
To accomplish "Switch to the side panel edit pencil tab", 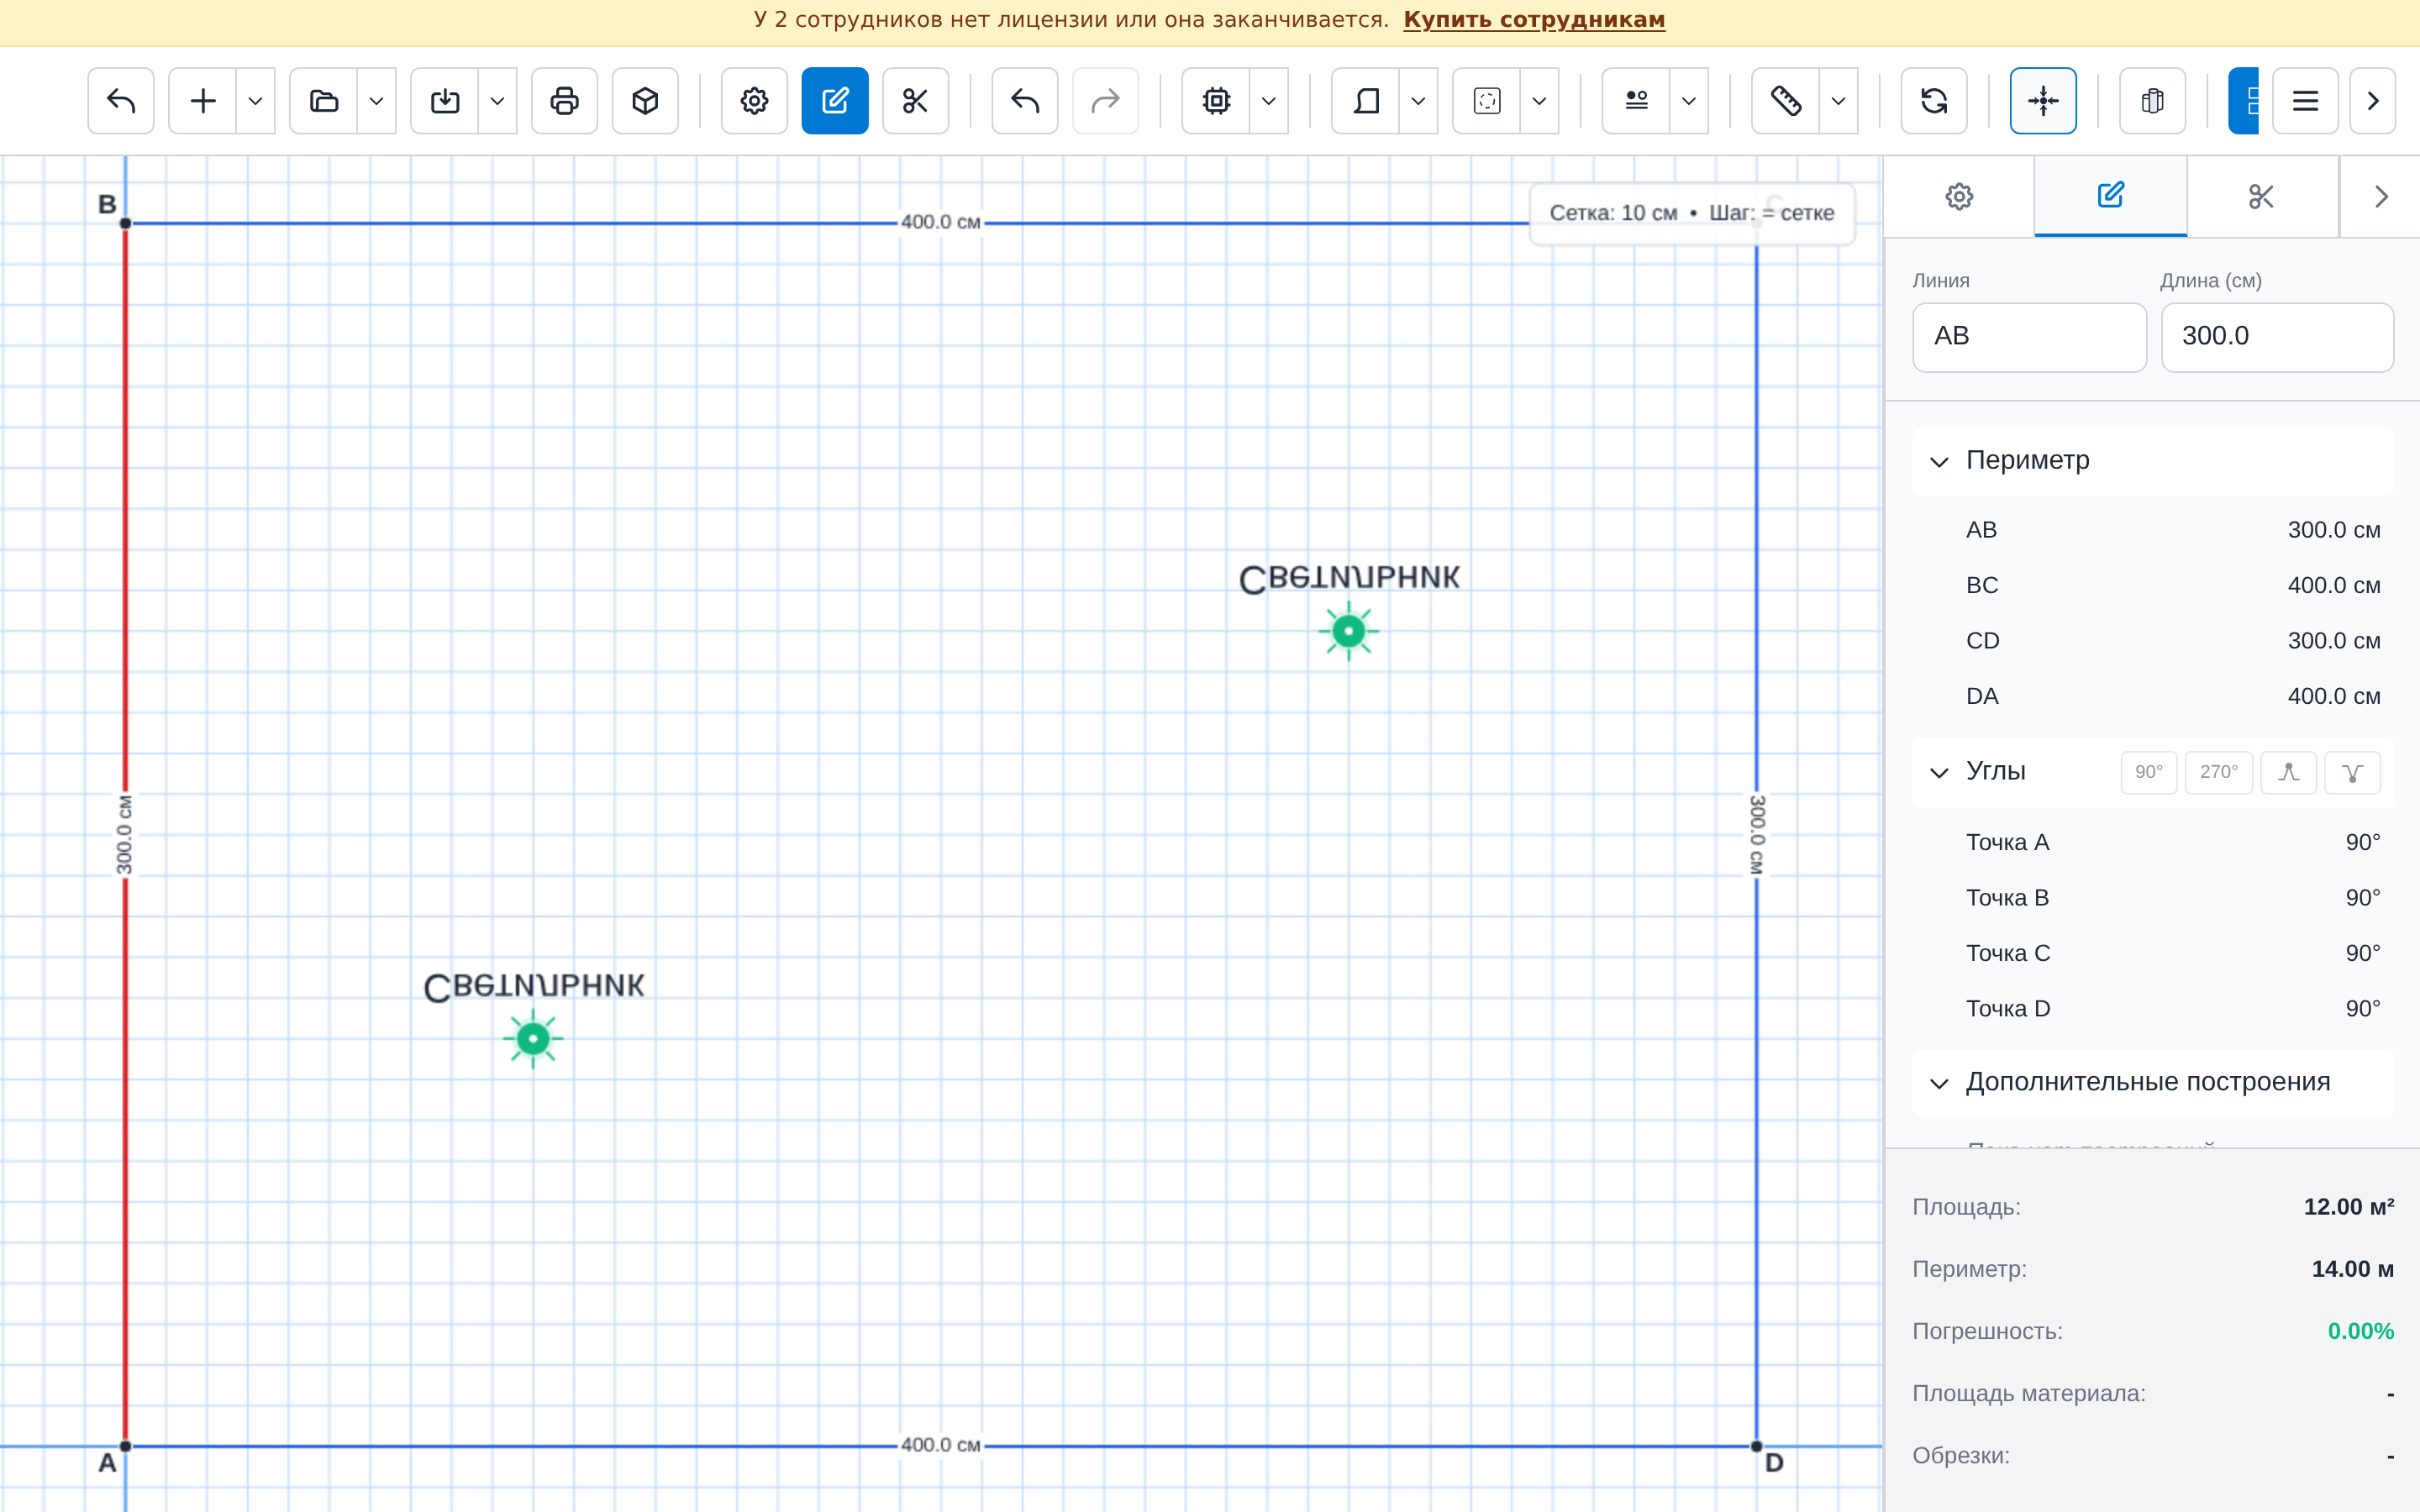I will click(2110, 196).
